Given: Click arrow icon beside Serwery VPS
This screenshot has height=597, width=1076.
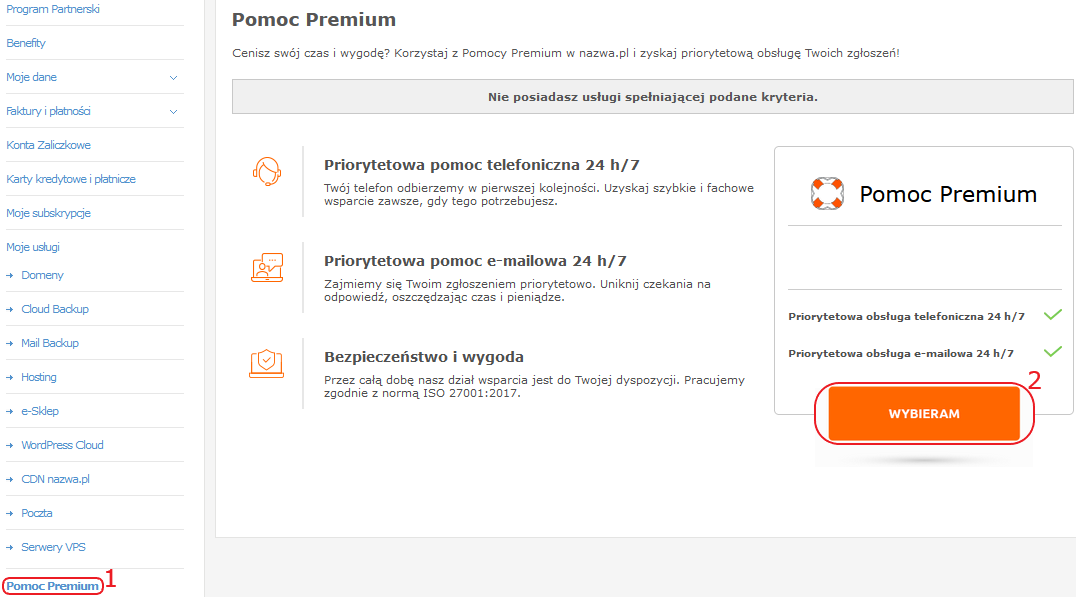Looking at the screenshot, I should (10, 548).
